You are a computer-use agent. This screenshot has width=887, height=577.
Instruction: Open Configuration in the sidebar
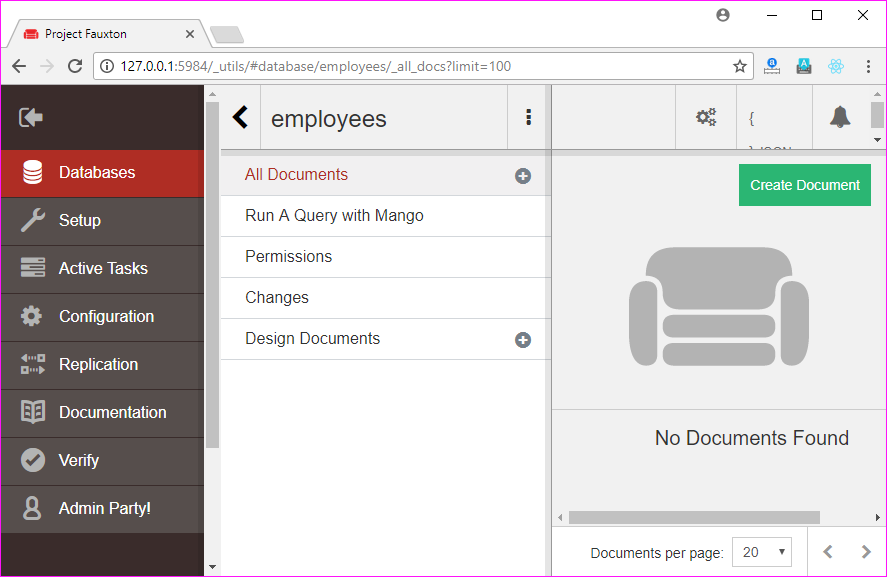[x=102, y=317]
